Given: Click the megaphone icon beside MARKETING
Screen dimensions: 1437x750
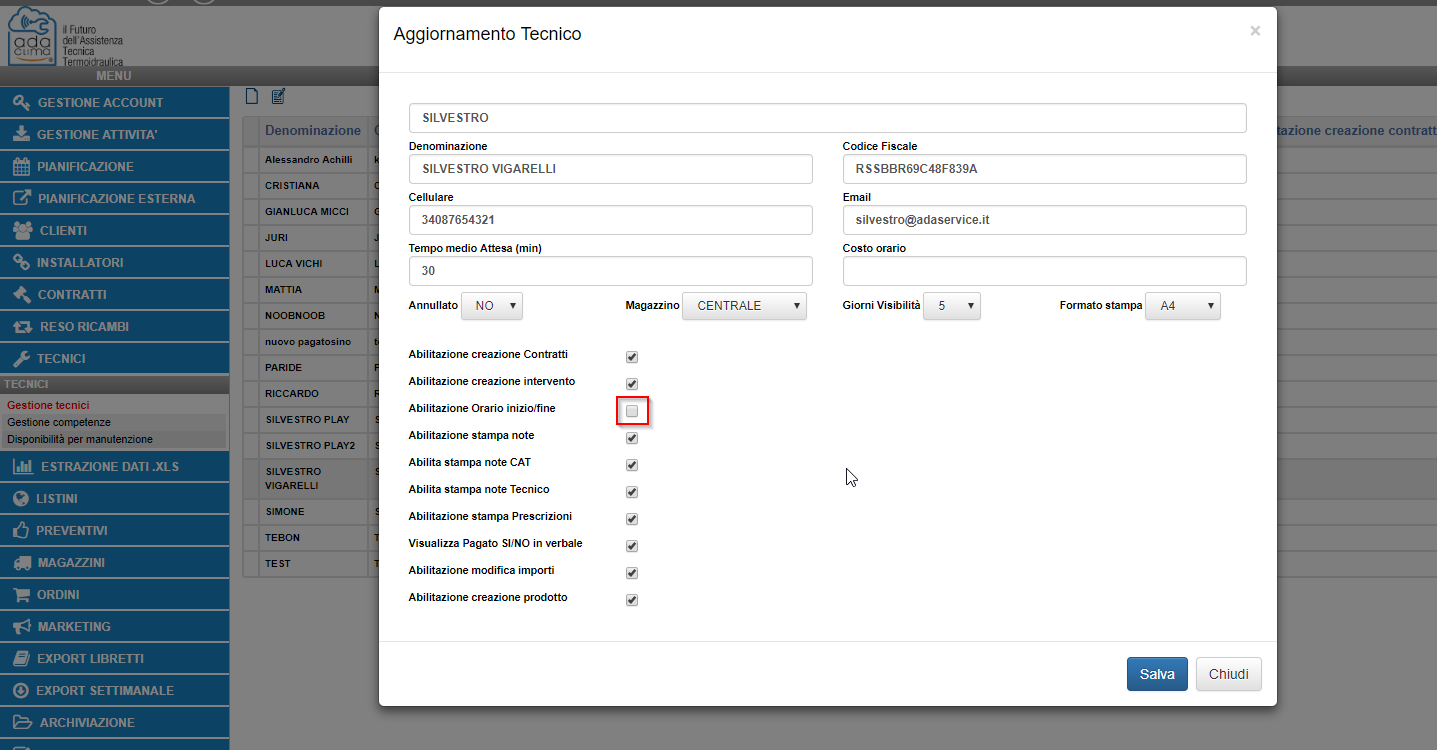Looking at the screenshot, I should (x=21, y=627).
